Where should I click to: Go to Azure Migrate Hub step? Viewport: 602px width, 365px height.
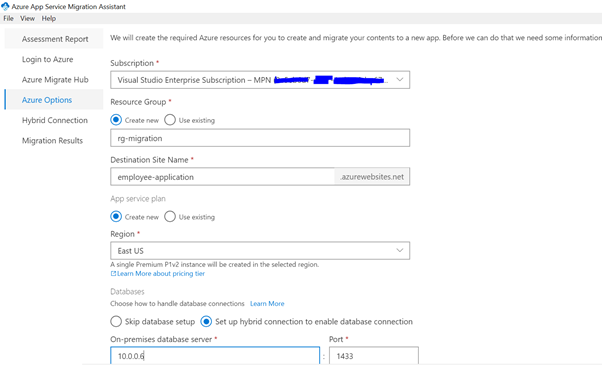[54, 79]
